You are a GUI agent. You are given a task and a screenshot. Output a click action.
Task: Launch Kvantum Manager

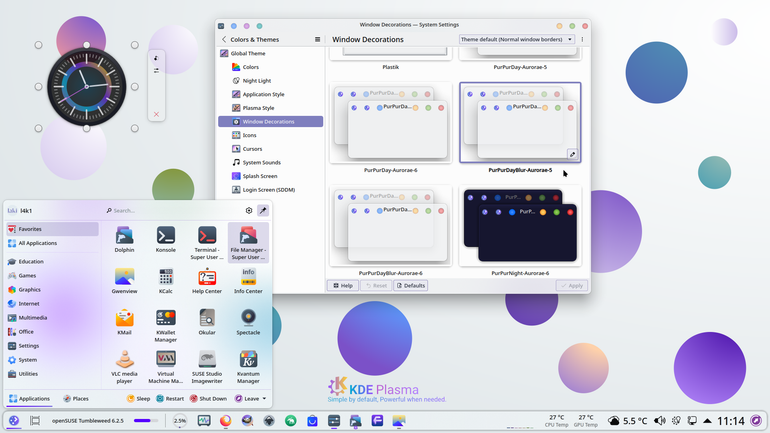pos(248,367)
